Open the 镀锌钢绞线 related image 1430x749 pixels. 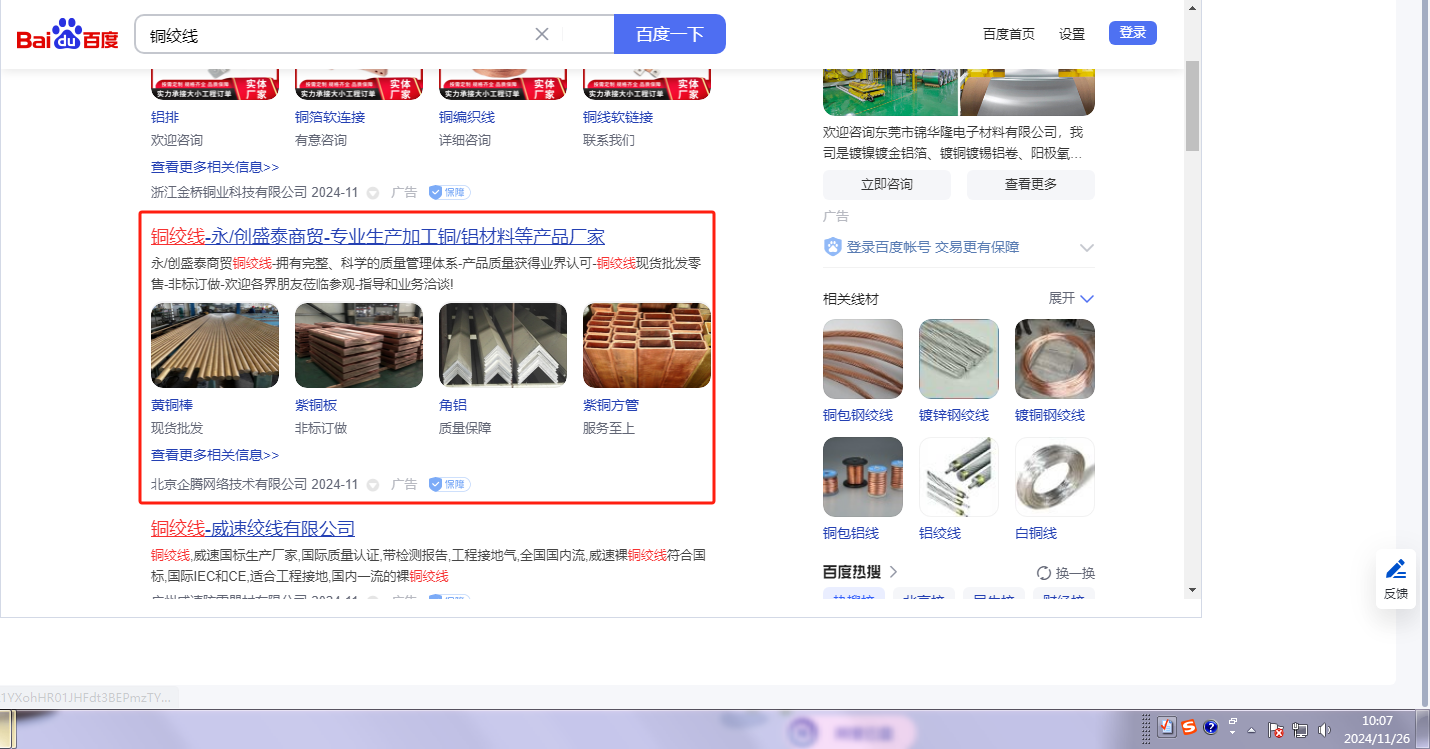(959, 359)
